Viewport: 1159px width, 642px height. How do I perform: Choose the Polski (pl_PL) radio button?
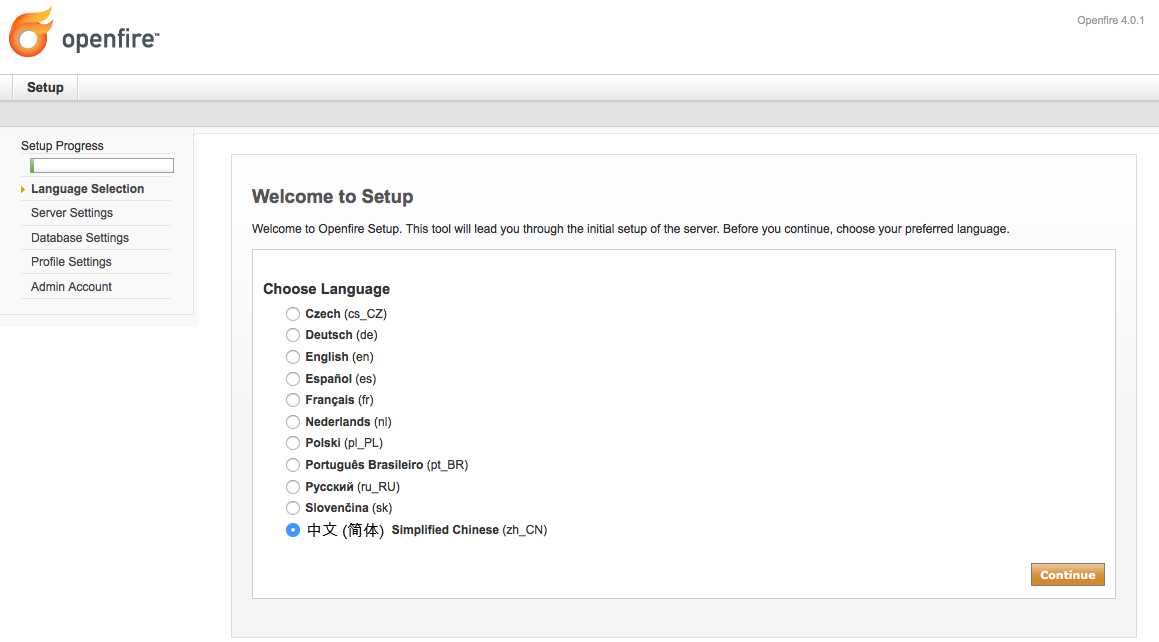[293, 443]
